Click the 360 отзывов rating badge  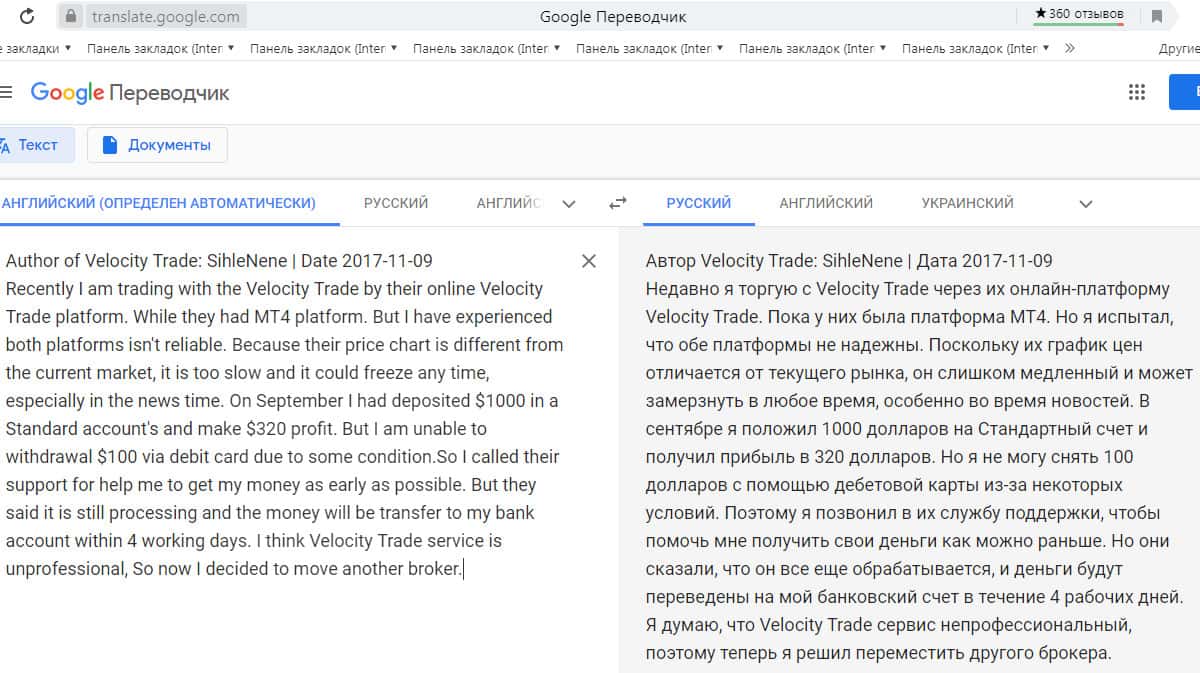coord(1078,15)
